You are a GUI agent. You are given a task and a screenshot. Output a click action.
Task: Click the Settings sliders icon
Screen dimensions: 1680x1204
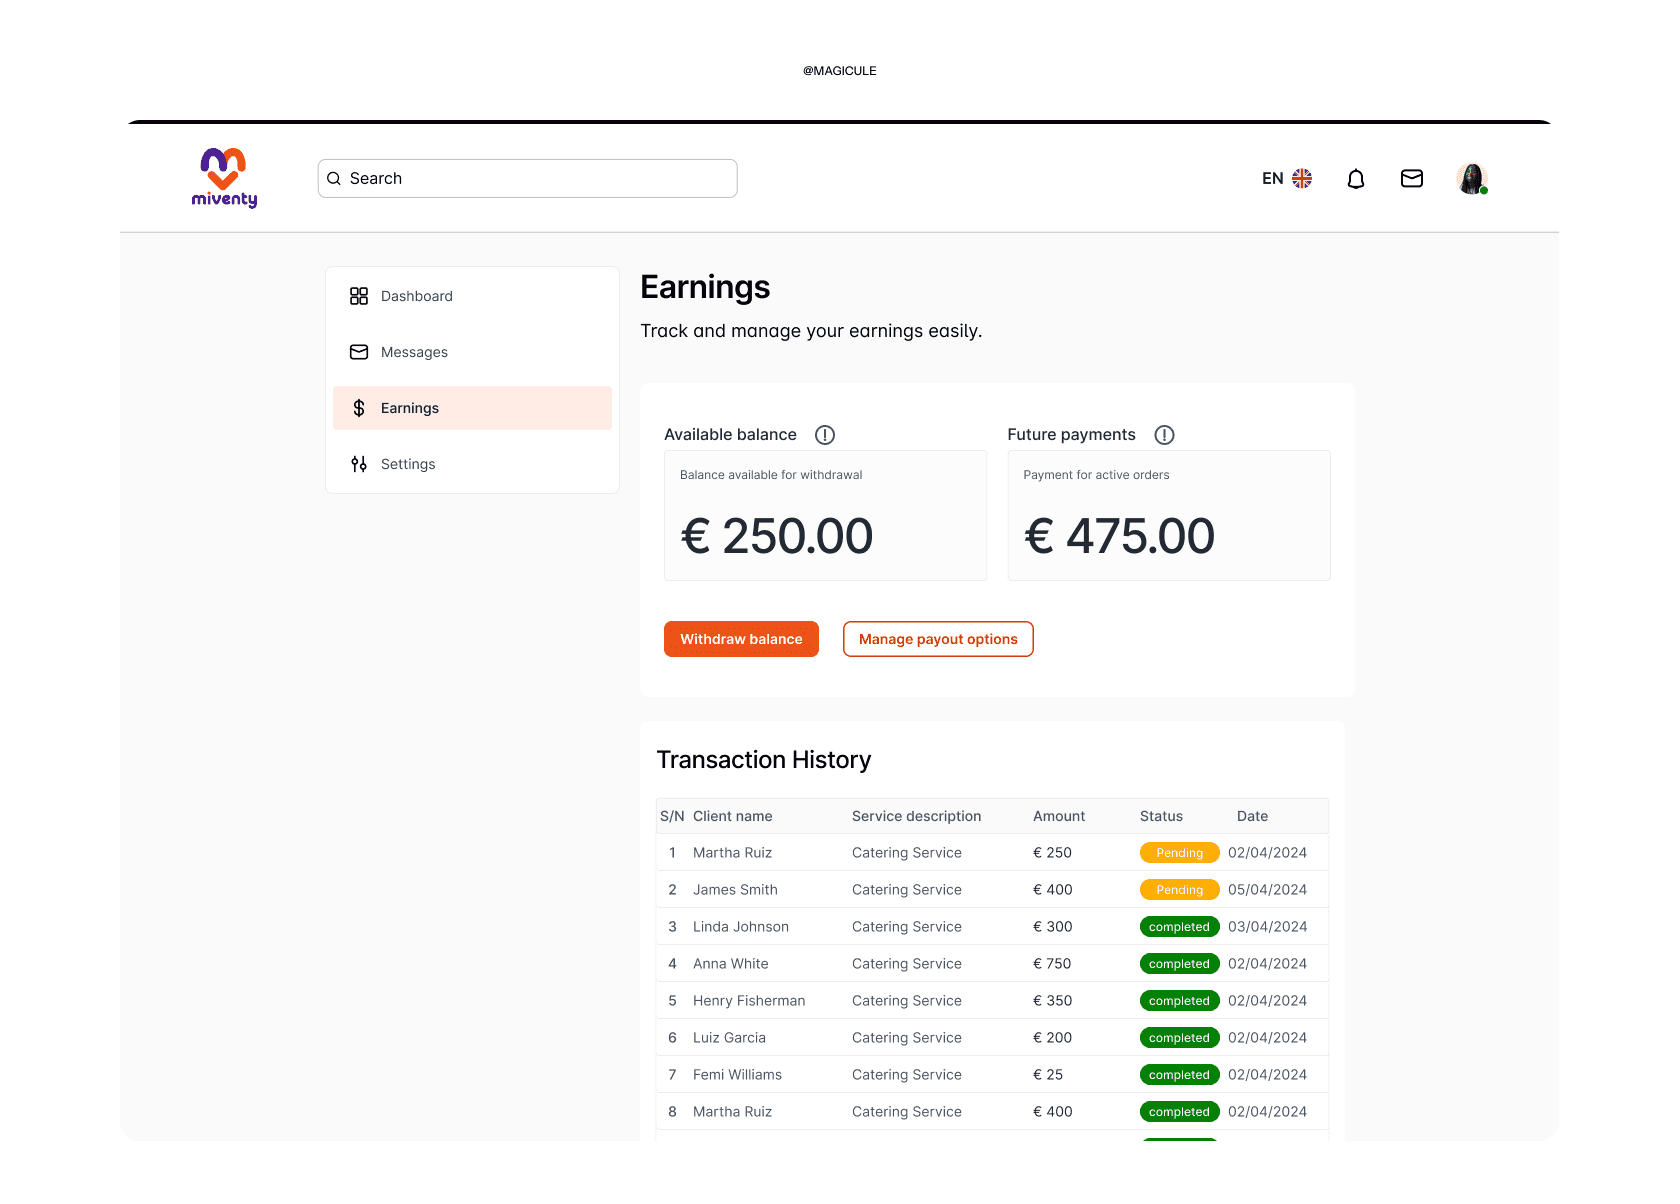359,464
